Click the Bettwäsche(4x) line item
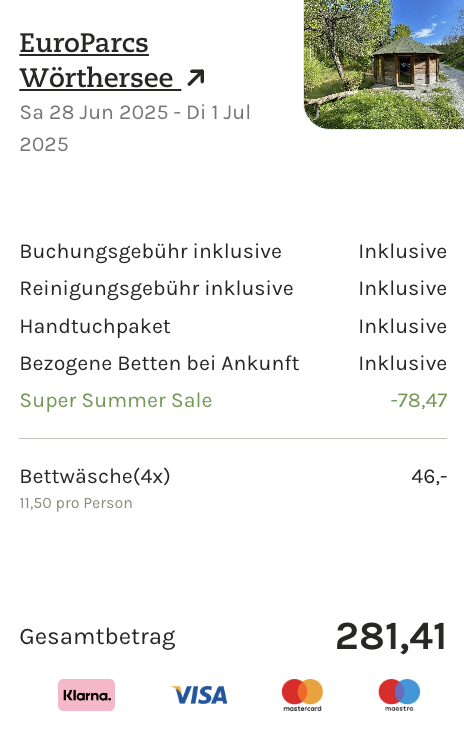Viewport: 464px width, 730px height. point(95,476)
